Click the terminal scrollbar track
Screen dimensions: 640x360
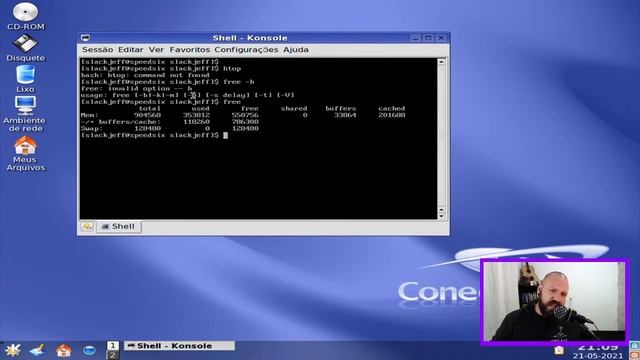(441, 136)
